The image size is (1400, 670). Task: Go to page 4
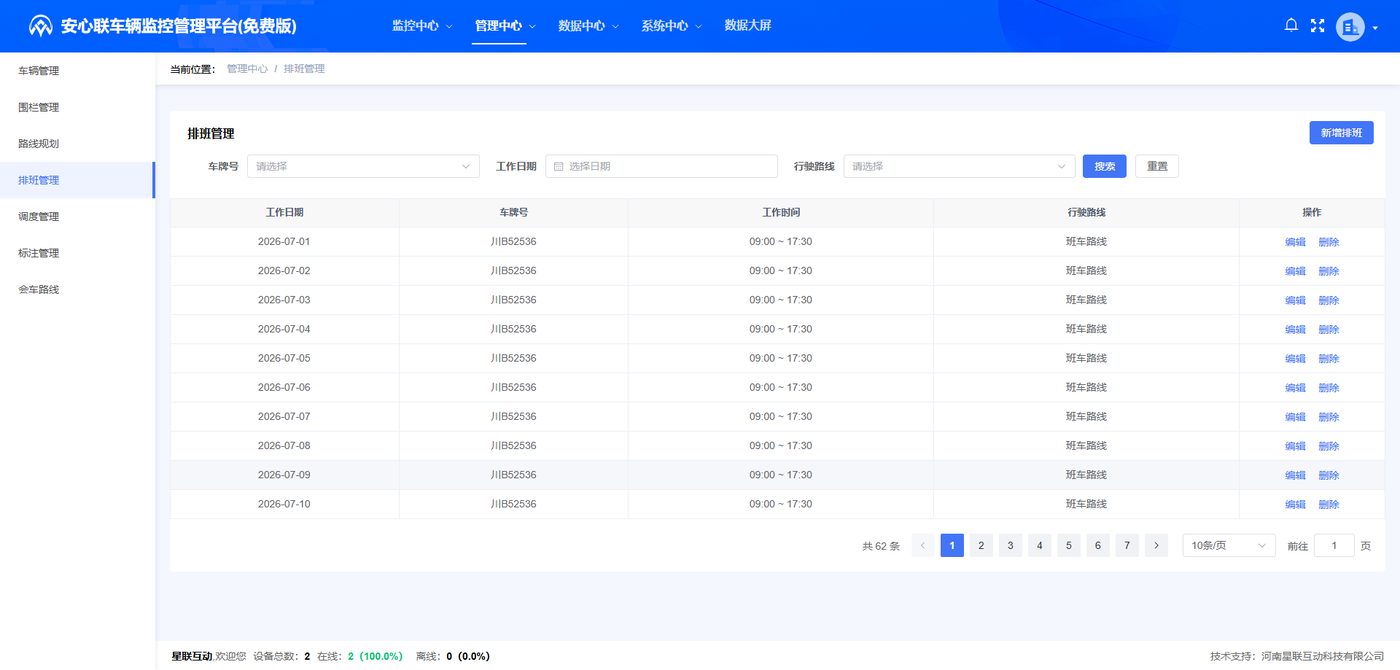1040,545
